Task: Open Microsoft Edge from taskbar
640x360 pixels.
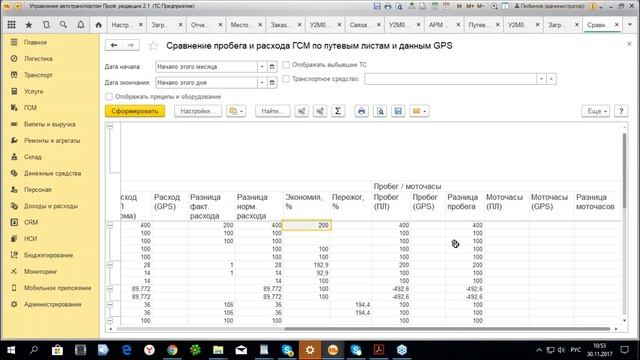Action: tap(127, 350)
